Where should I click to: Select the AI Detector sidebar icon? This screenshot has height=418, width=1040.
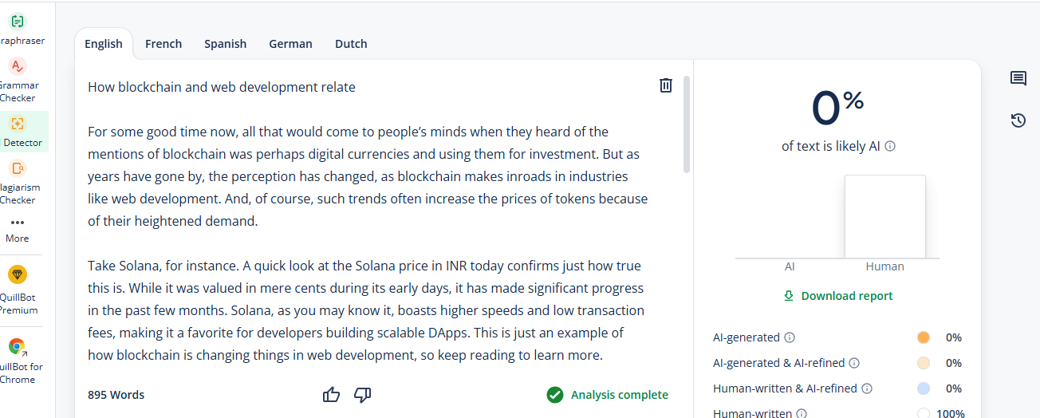coord(17,123)
